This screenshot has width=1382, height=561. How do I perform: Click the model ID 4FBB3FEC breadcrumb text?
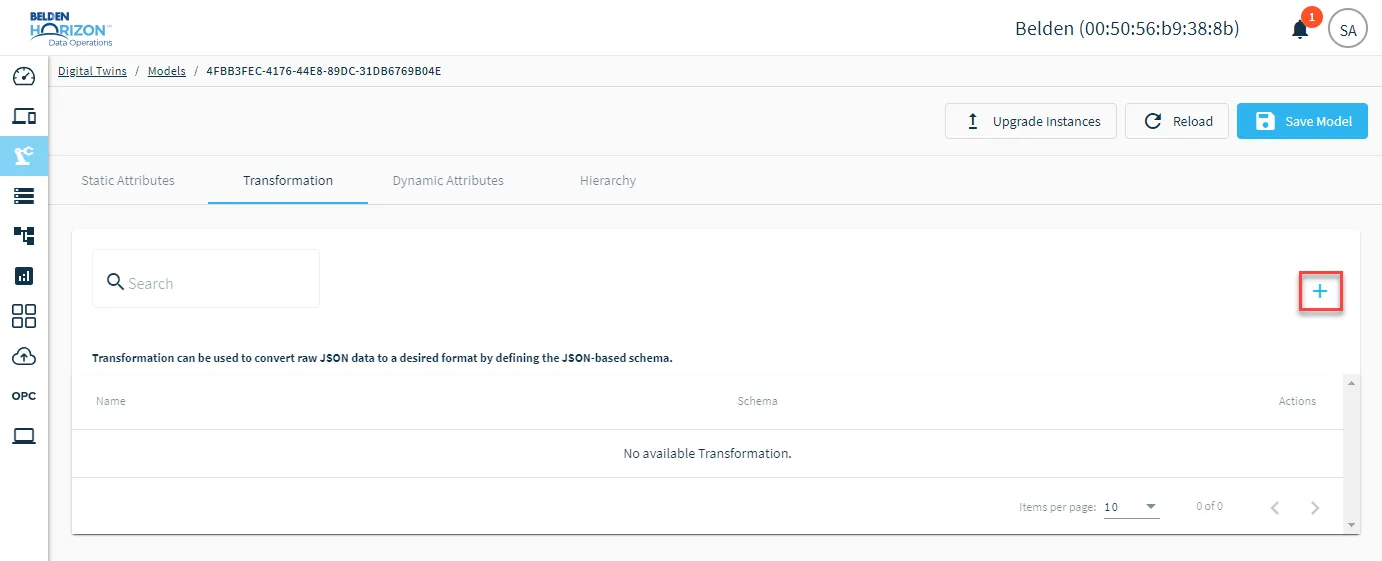click(x=324, y=71)
